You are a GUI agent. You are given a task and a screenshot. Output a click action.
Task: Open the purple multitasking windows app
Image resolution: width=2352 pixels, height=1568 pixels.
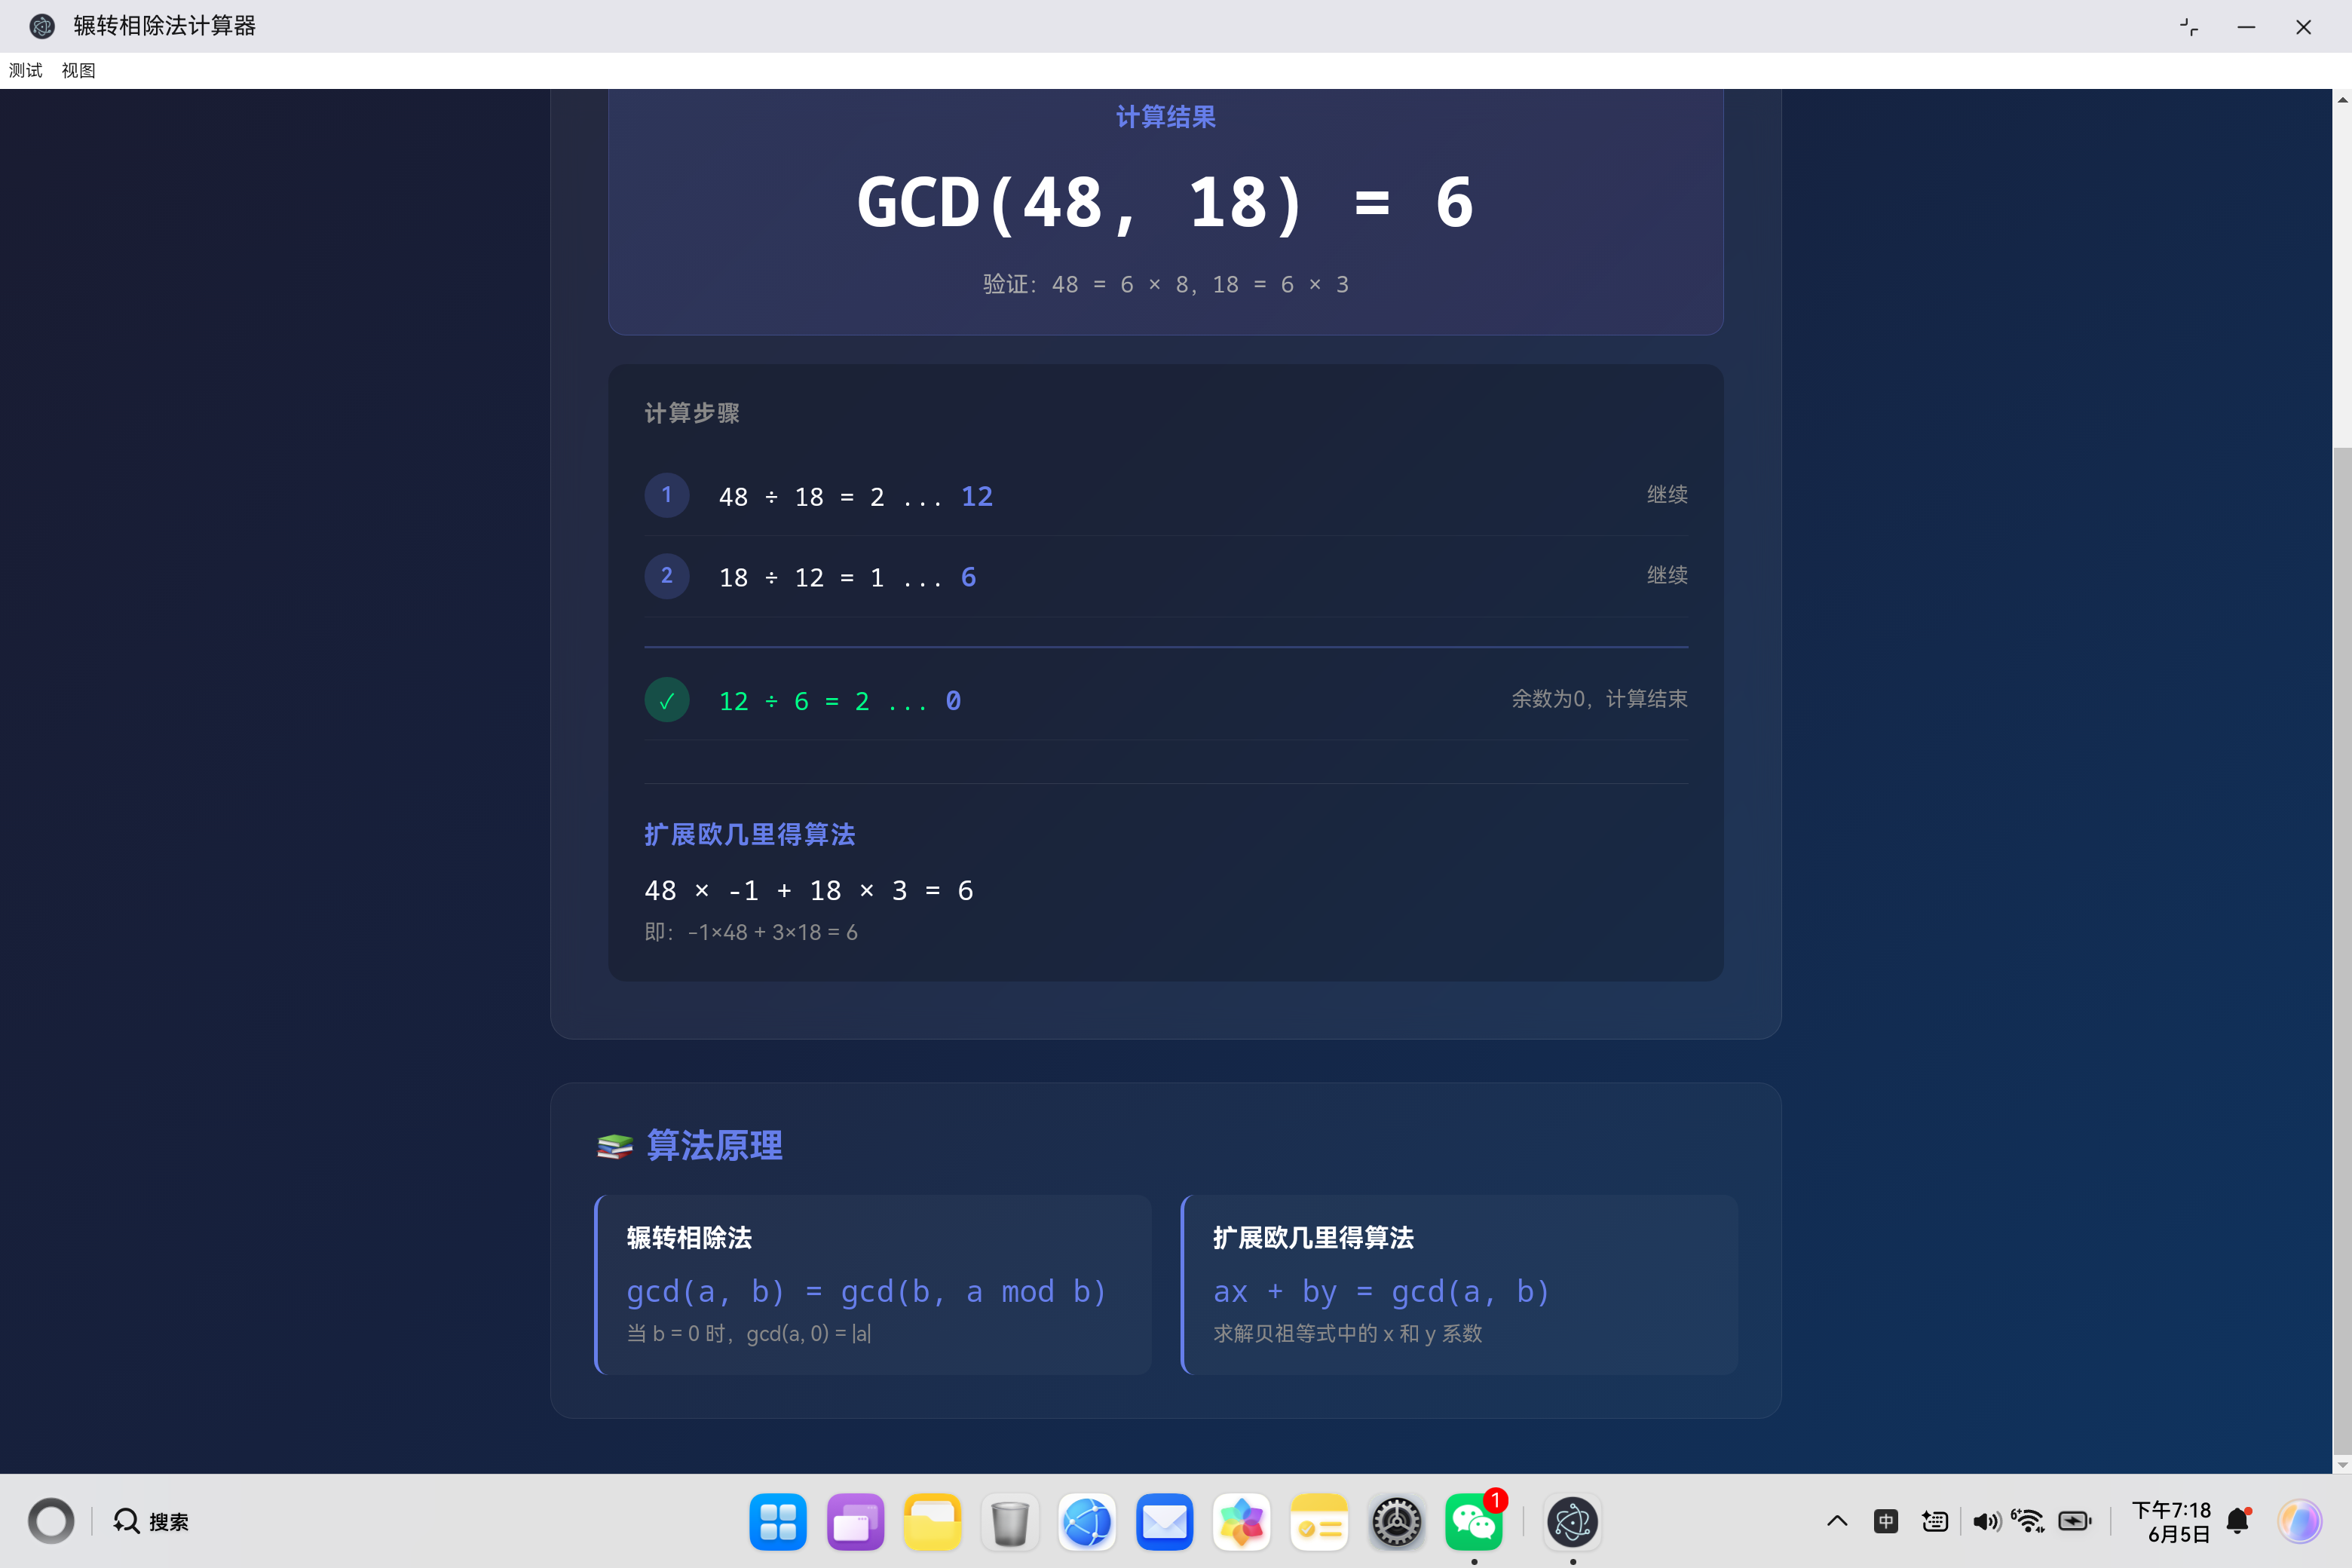(x=855, y=1522)
